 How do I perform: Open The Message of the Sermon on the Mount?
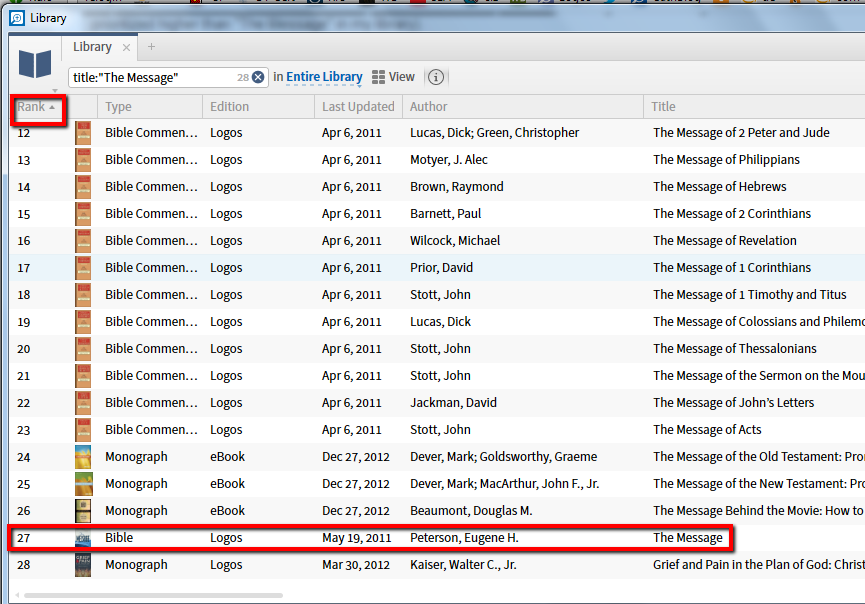(x=759, y=376)
